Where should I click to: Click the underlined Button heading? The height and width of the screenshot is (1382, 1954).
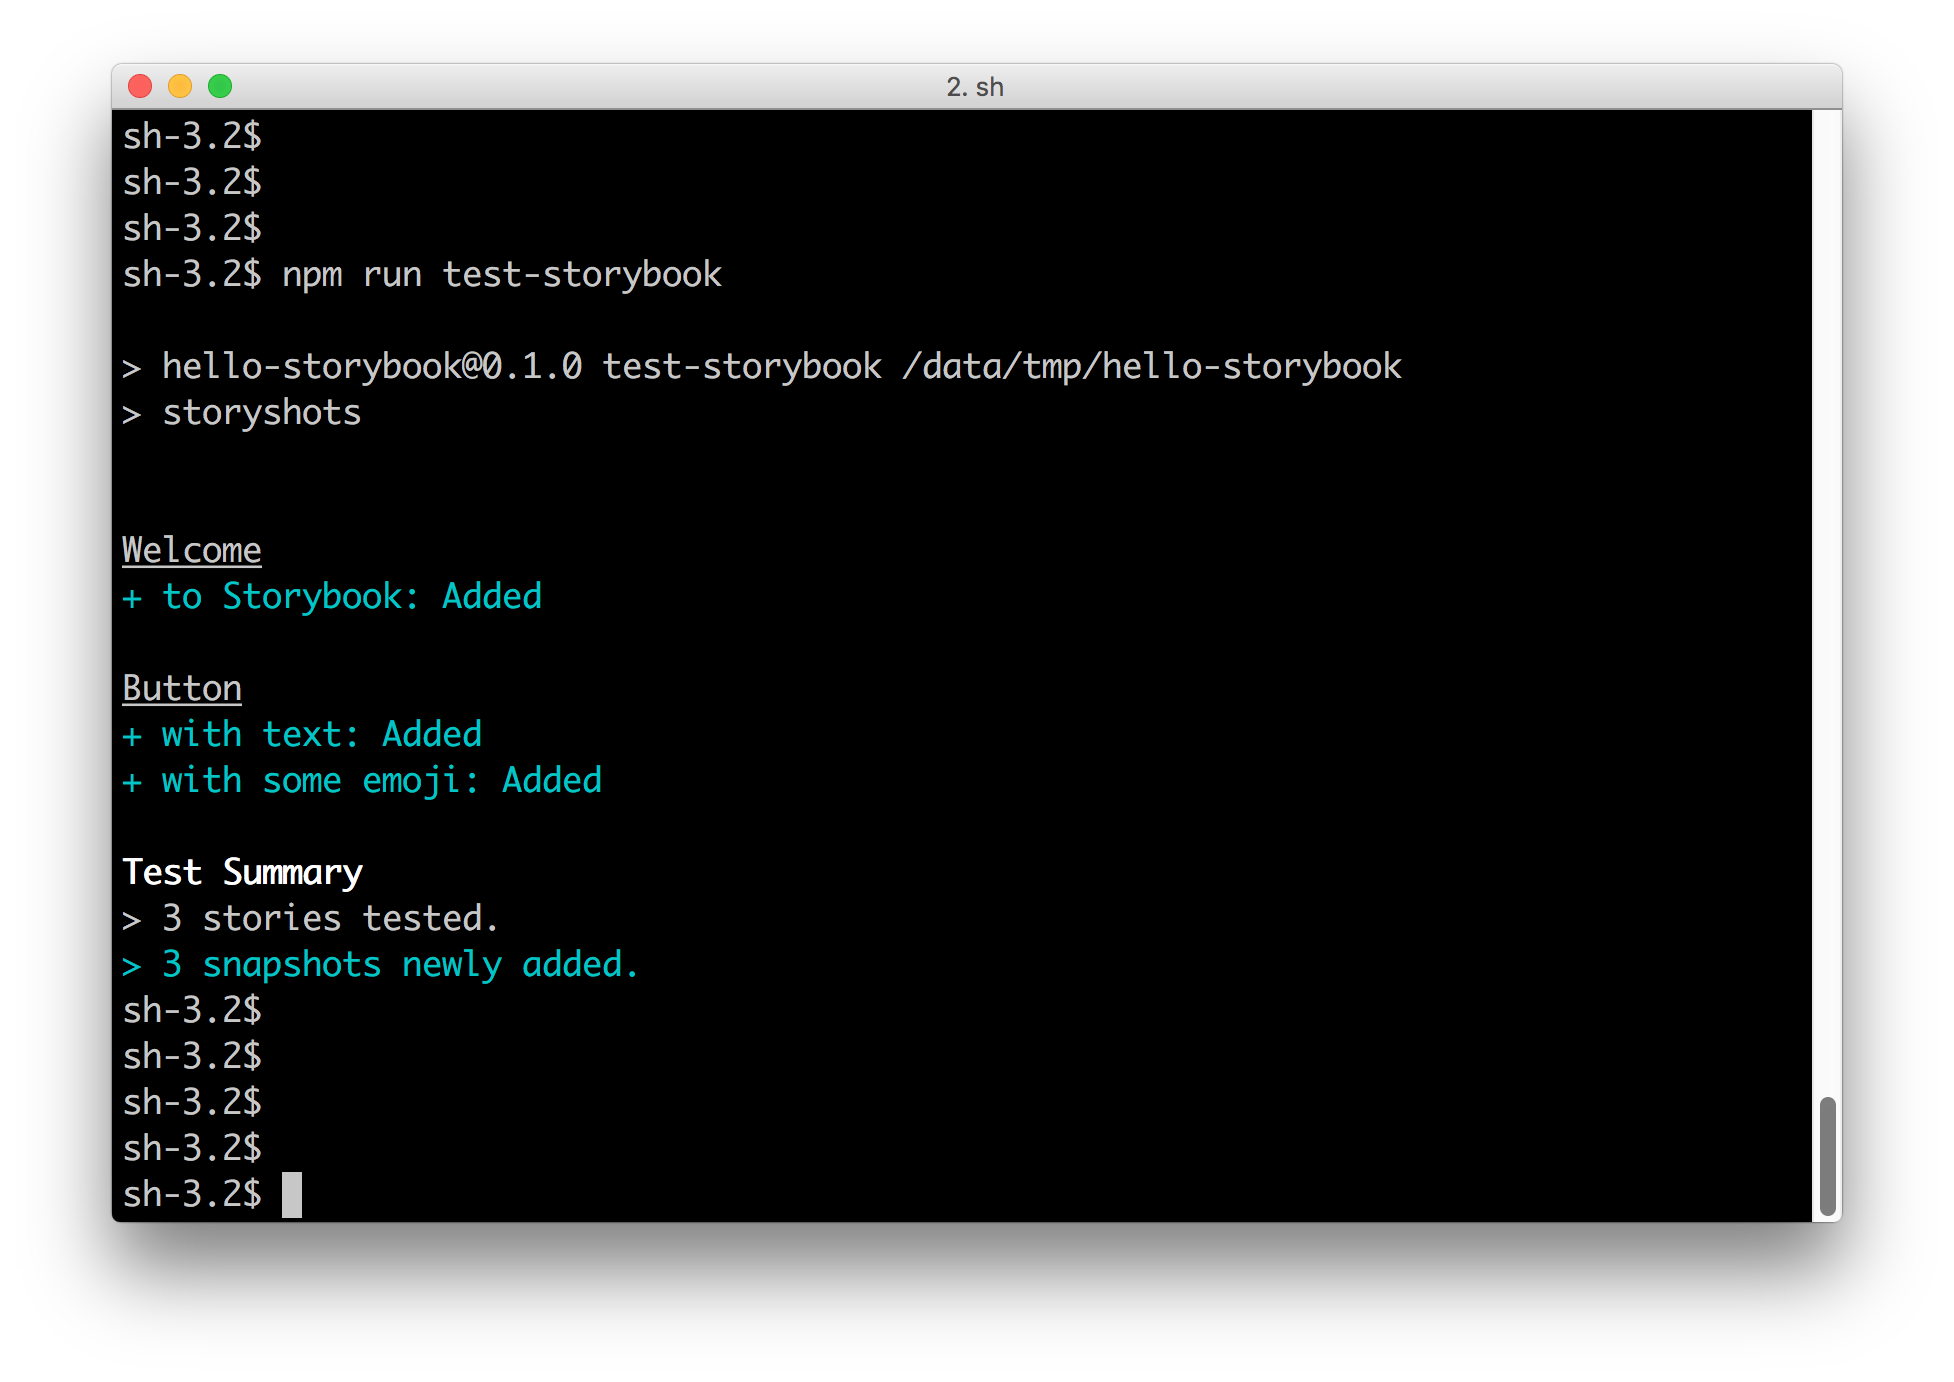tap(182, 688)
